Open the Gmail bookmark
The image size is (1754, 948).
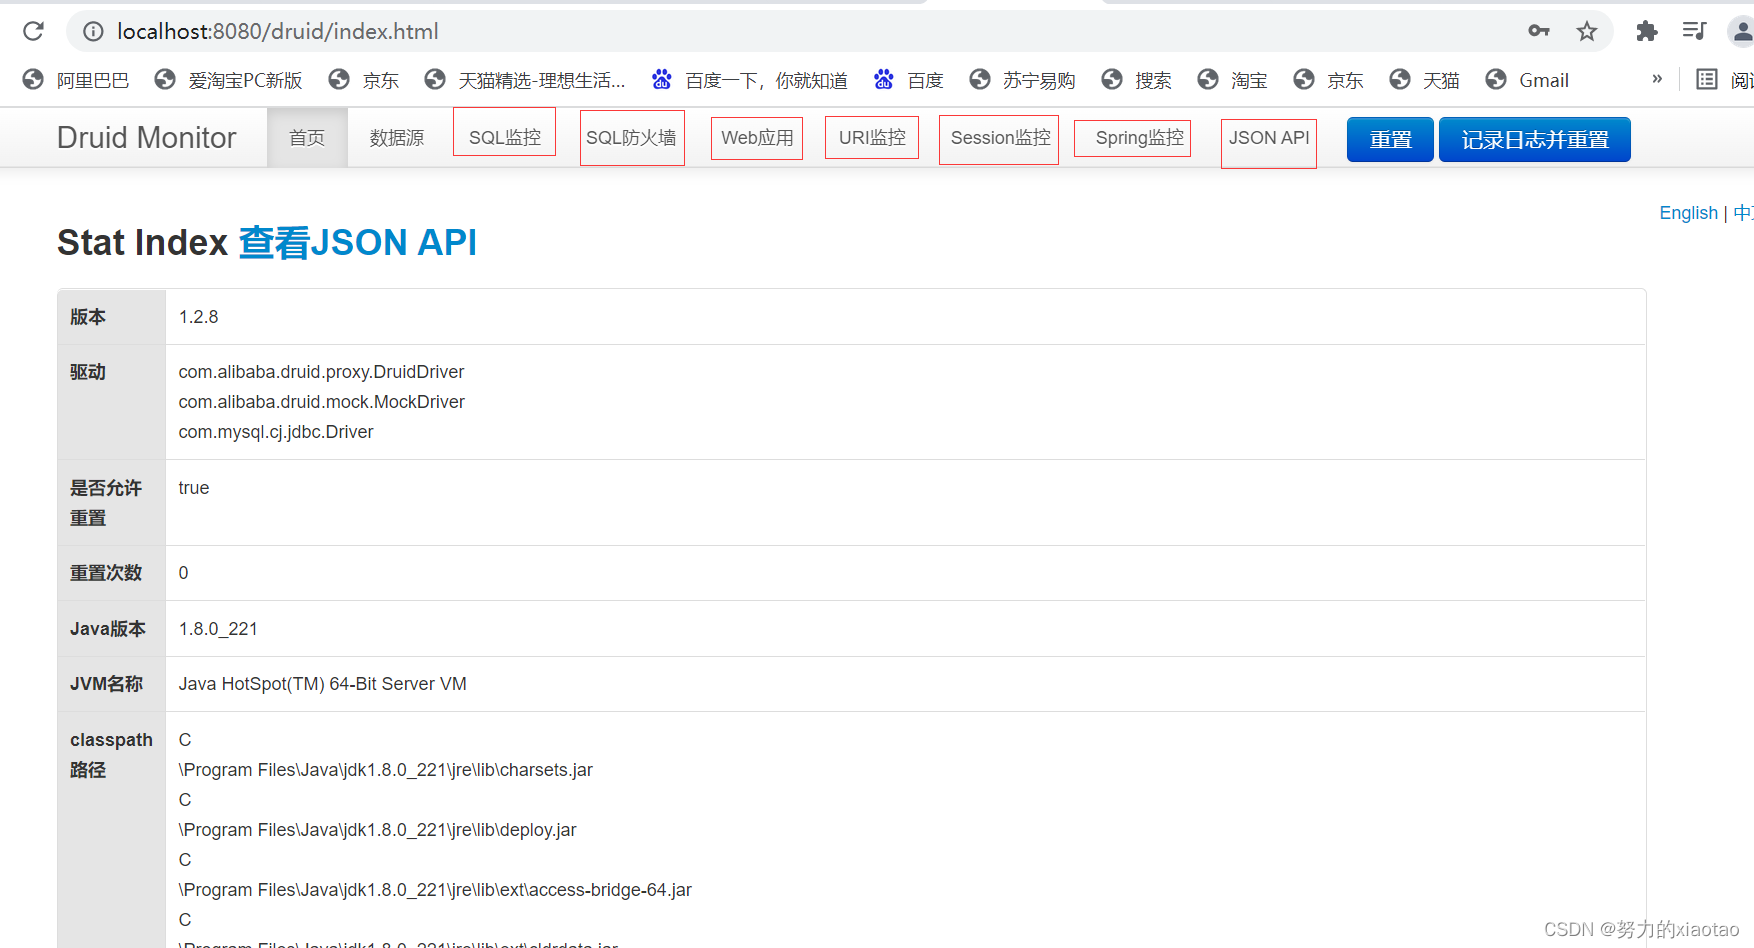pos(1527,80)
